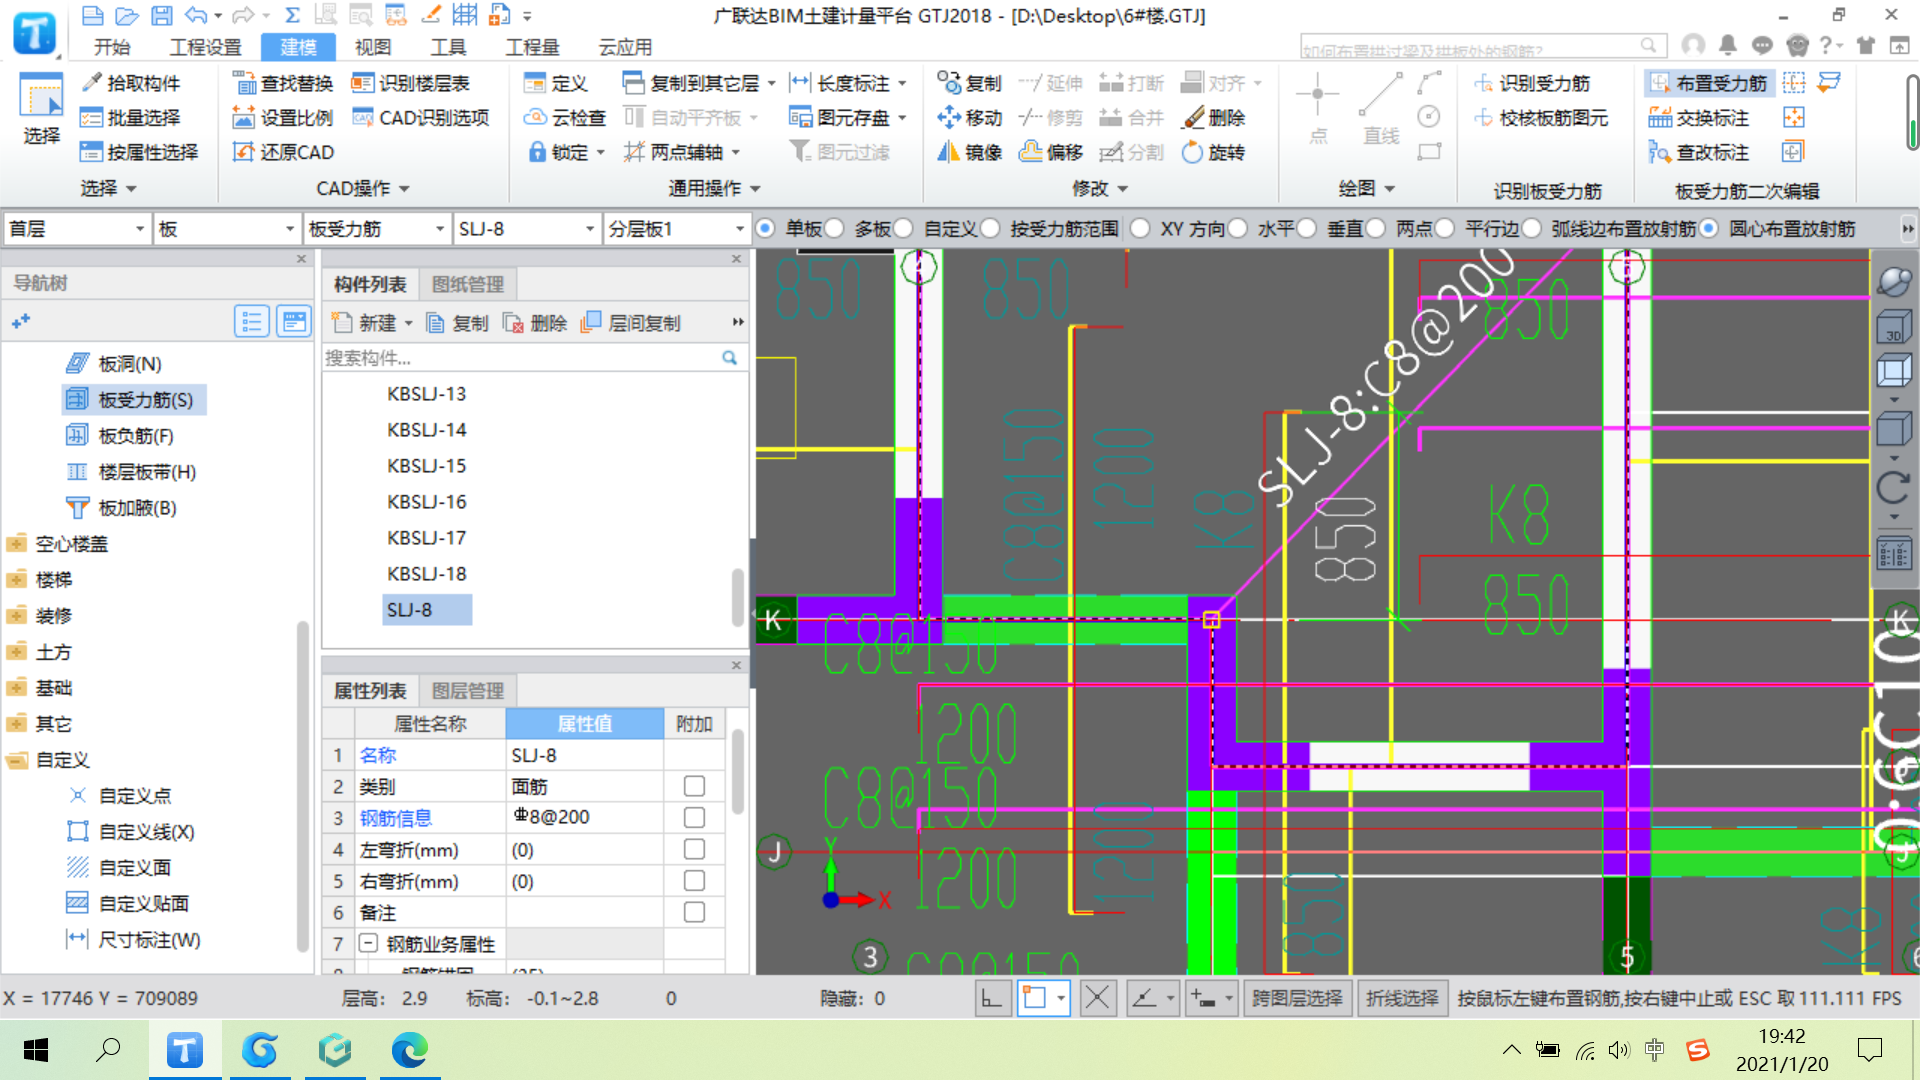Click the 汇总计算 sigma icon in quick access bar

292,15
